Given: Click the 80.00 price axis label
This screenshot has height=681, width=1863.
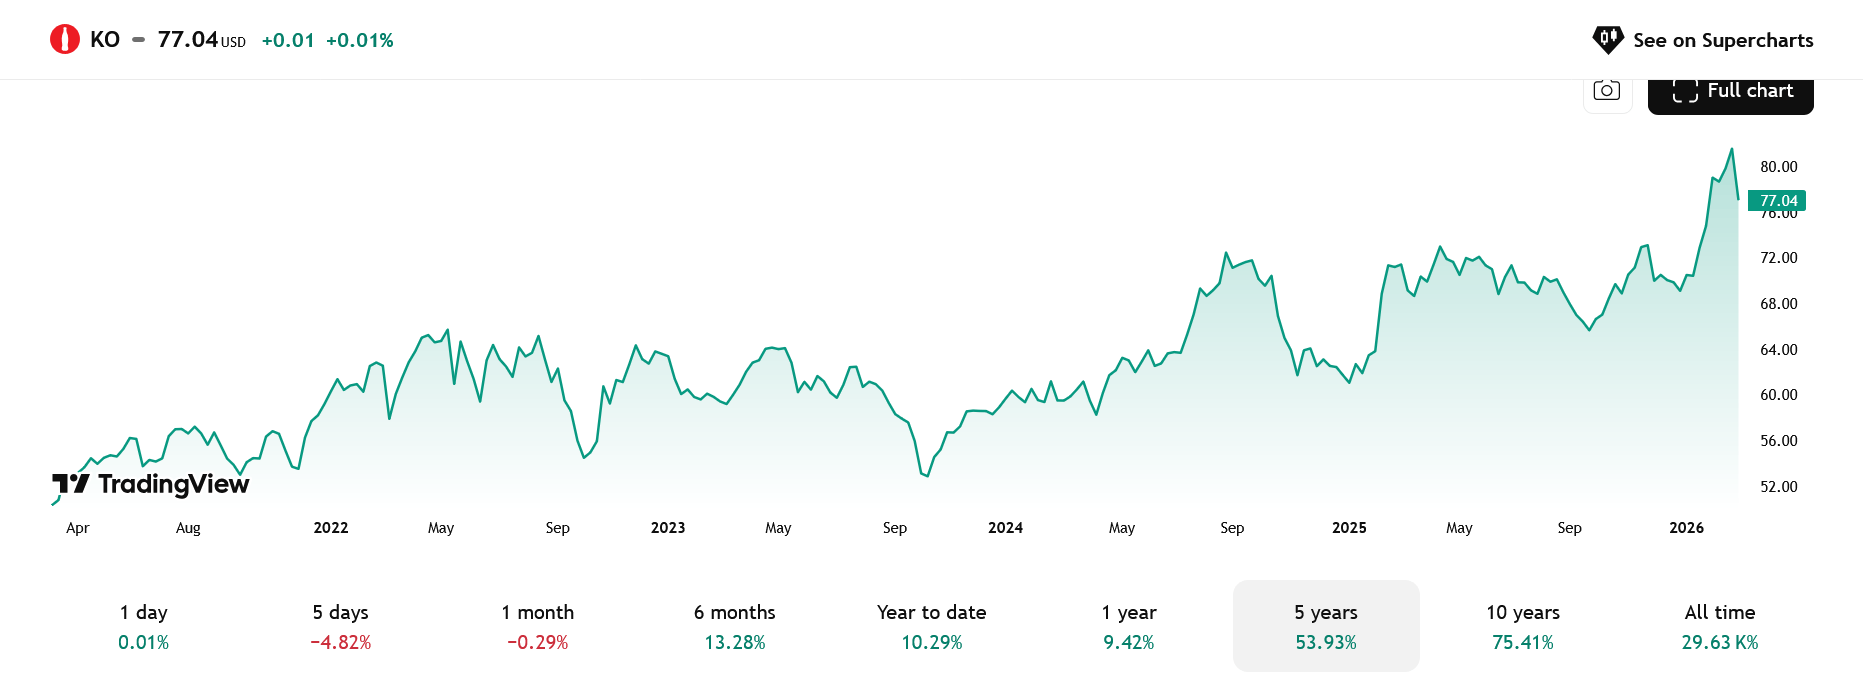Looking at the screenshot, I should [1778, 167].
